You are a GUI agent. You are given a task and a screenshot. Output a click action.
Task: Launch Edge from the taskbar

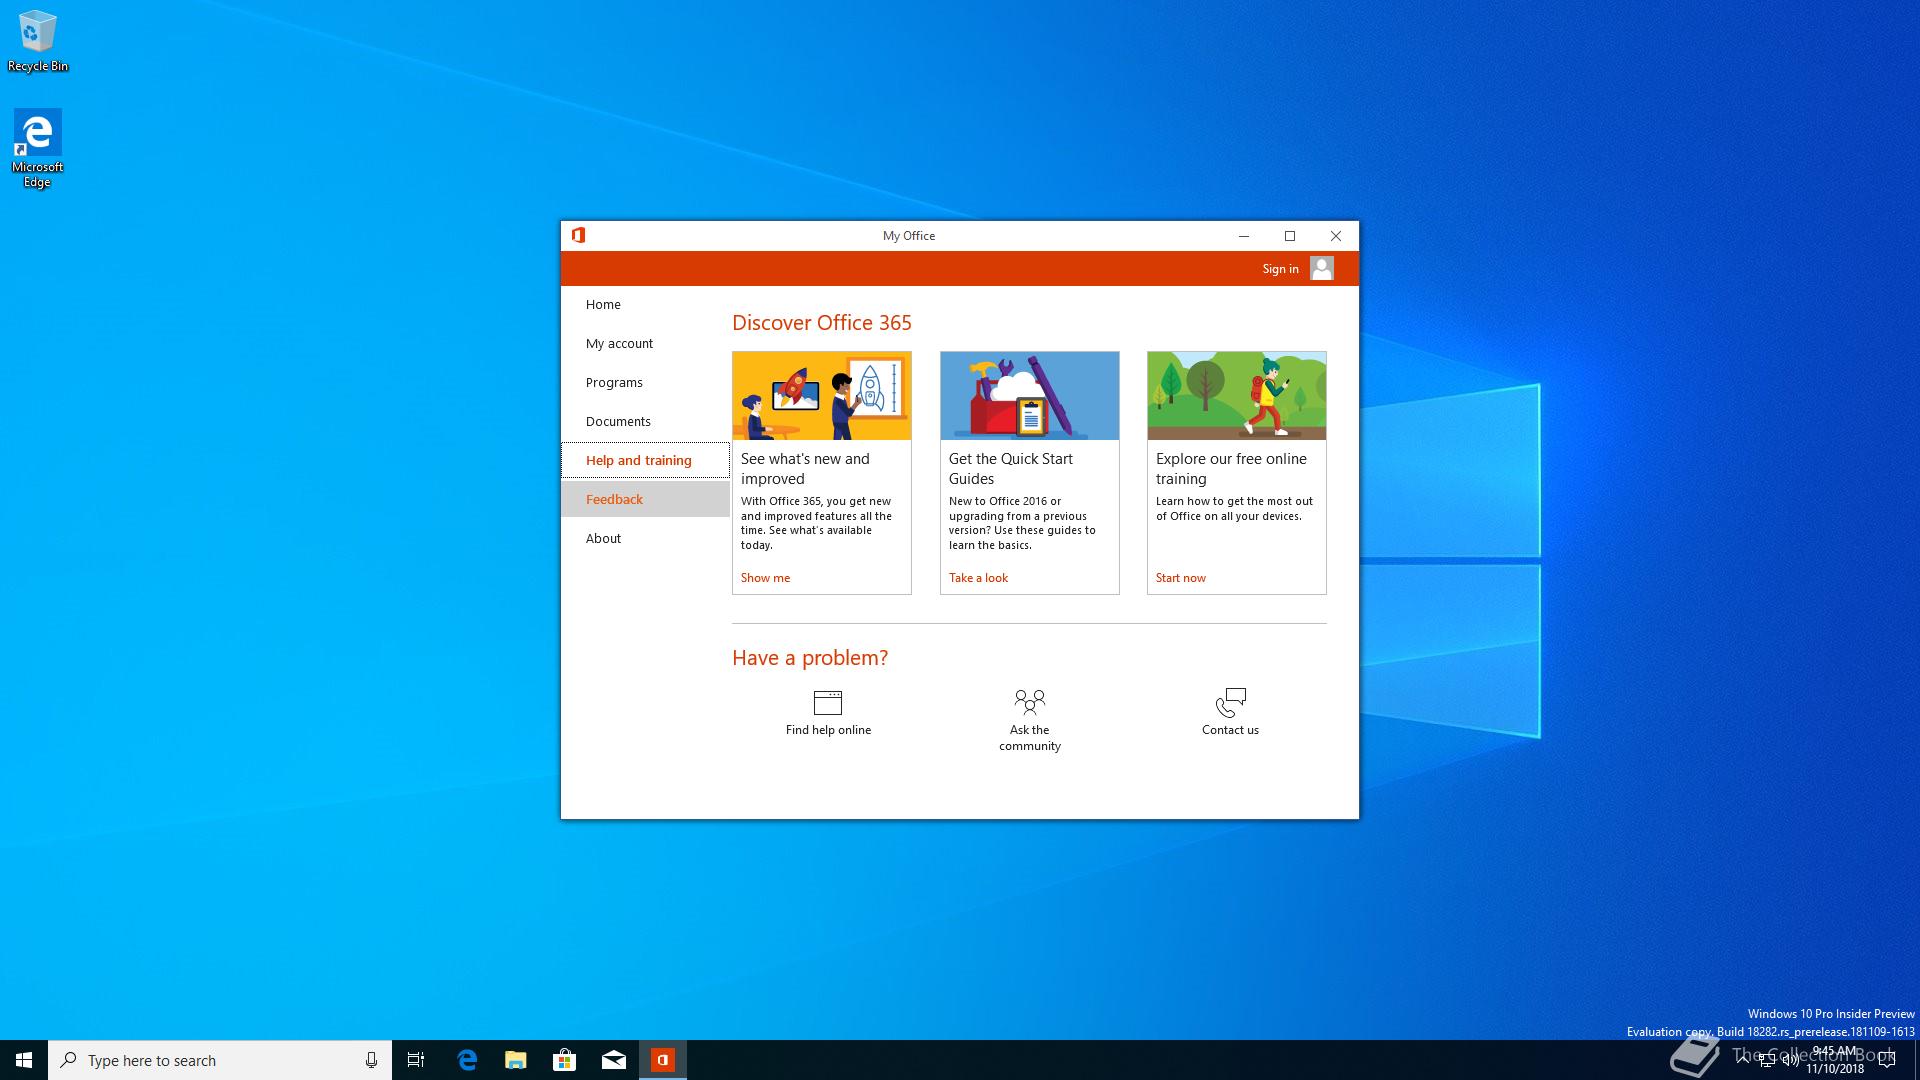coord(466,1060)
